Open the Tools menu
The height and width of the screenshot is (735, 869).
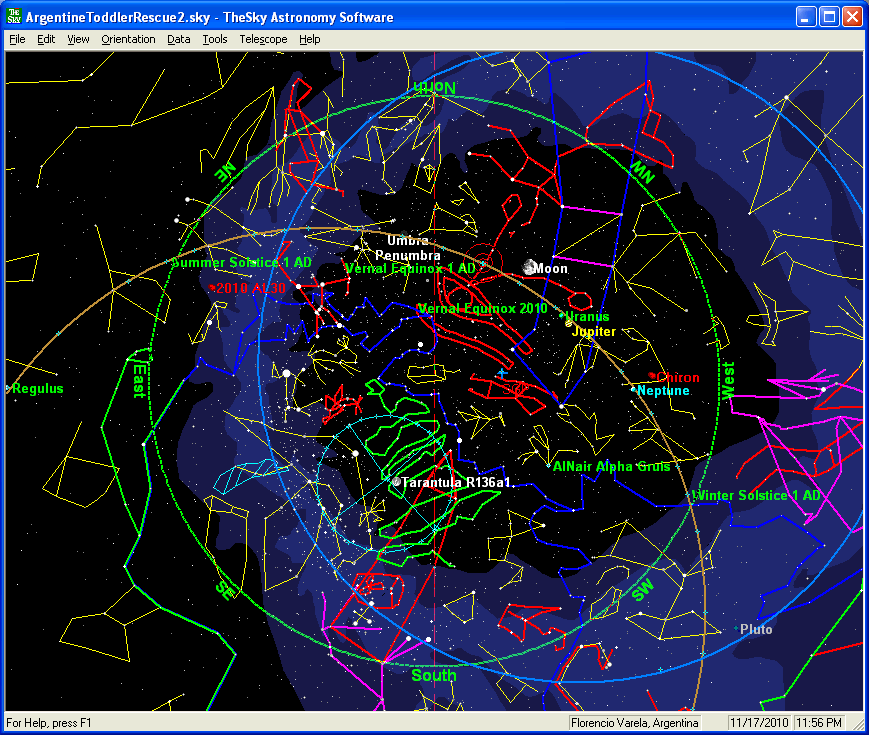click(x=214, y=39)
